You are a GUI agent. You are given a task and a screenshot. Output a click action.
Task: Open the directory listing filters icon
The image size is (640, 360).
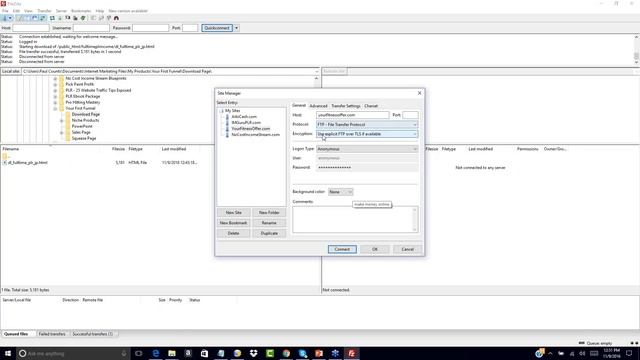93,18
